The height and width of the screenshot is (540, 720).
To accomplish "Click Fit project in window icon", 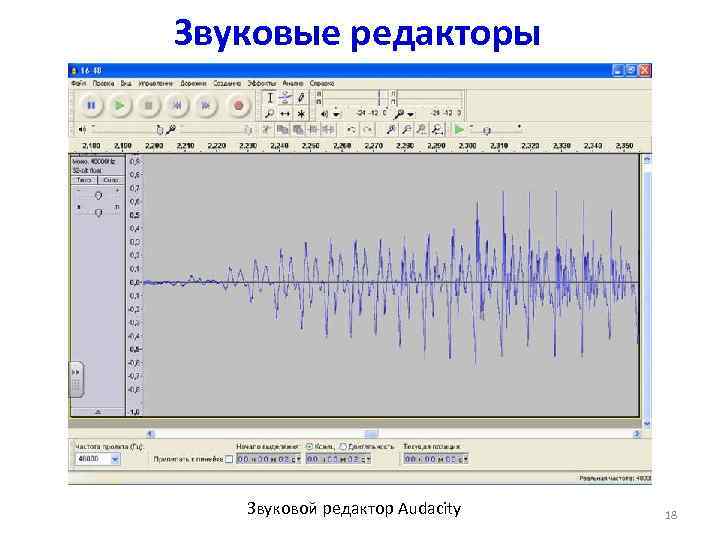I will click(x=438, y=130).
